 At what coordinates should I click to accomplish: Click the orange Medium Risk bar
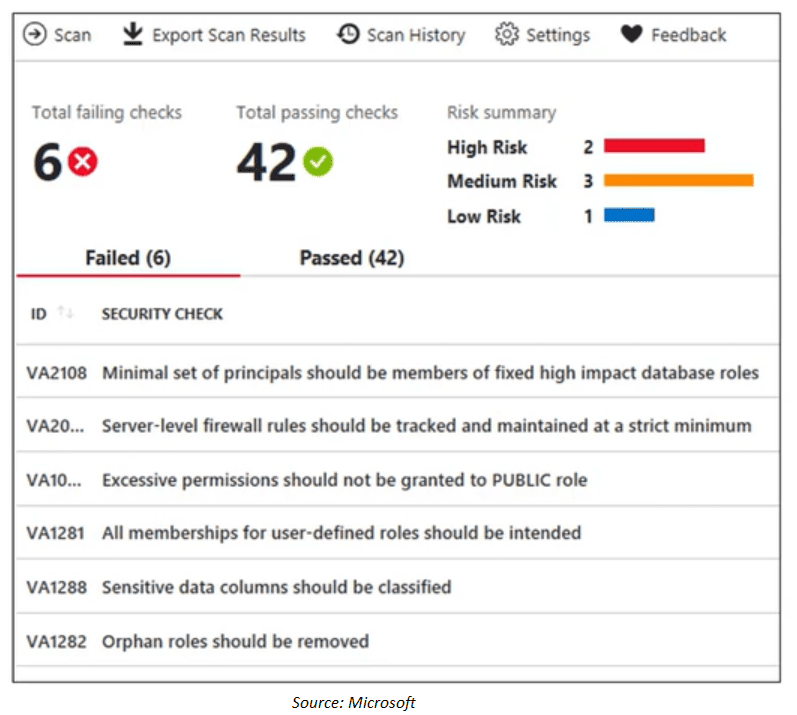point(678,181)
